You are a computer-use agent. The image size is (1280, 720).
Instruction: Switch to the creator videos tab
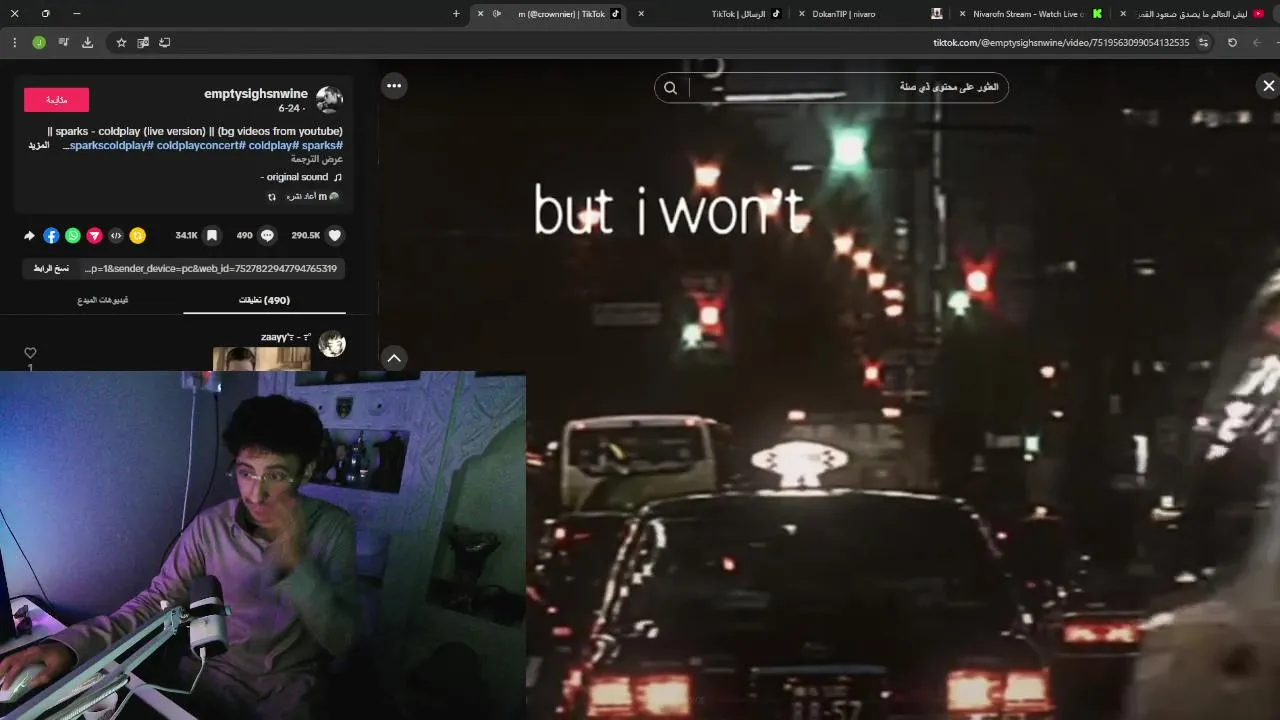[103, 300]
